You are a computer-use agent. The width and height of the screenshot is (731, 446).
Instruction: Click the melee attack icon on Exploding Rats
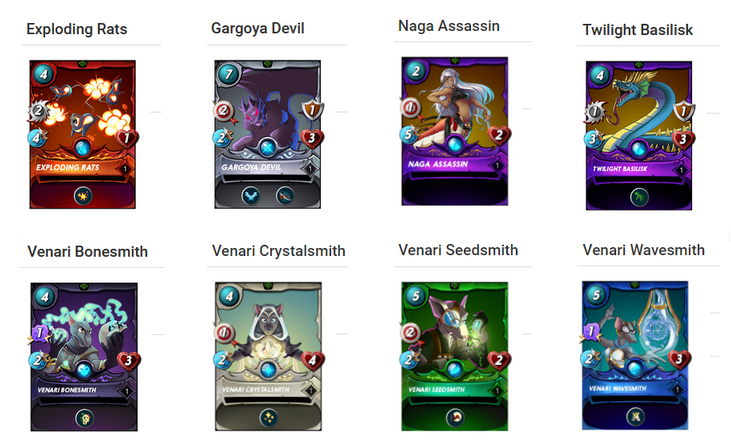pyautogui.click(x=39, y=111)
